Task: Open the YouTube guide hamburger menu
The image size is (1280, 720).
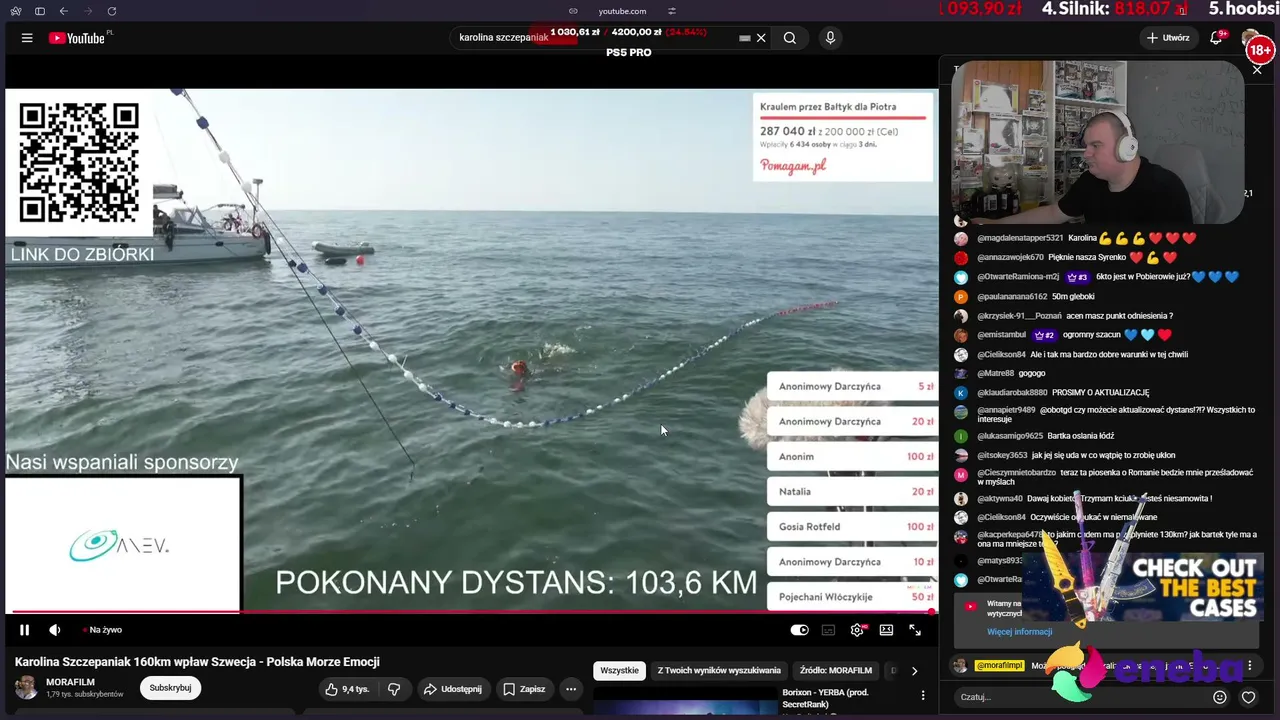Action: click(x=27, y=38)
